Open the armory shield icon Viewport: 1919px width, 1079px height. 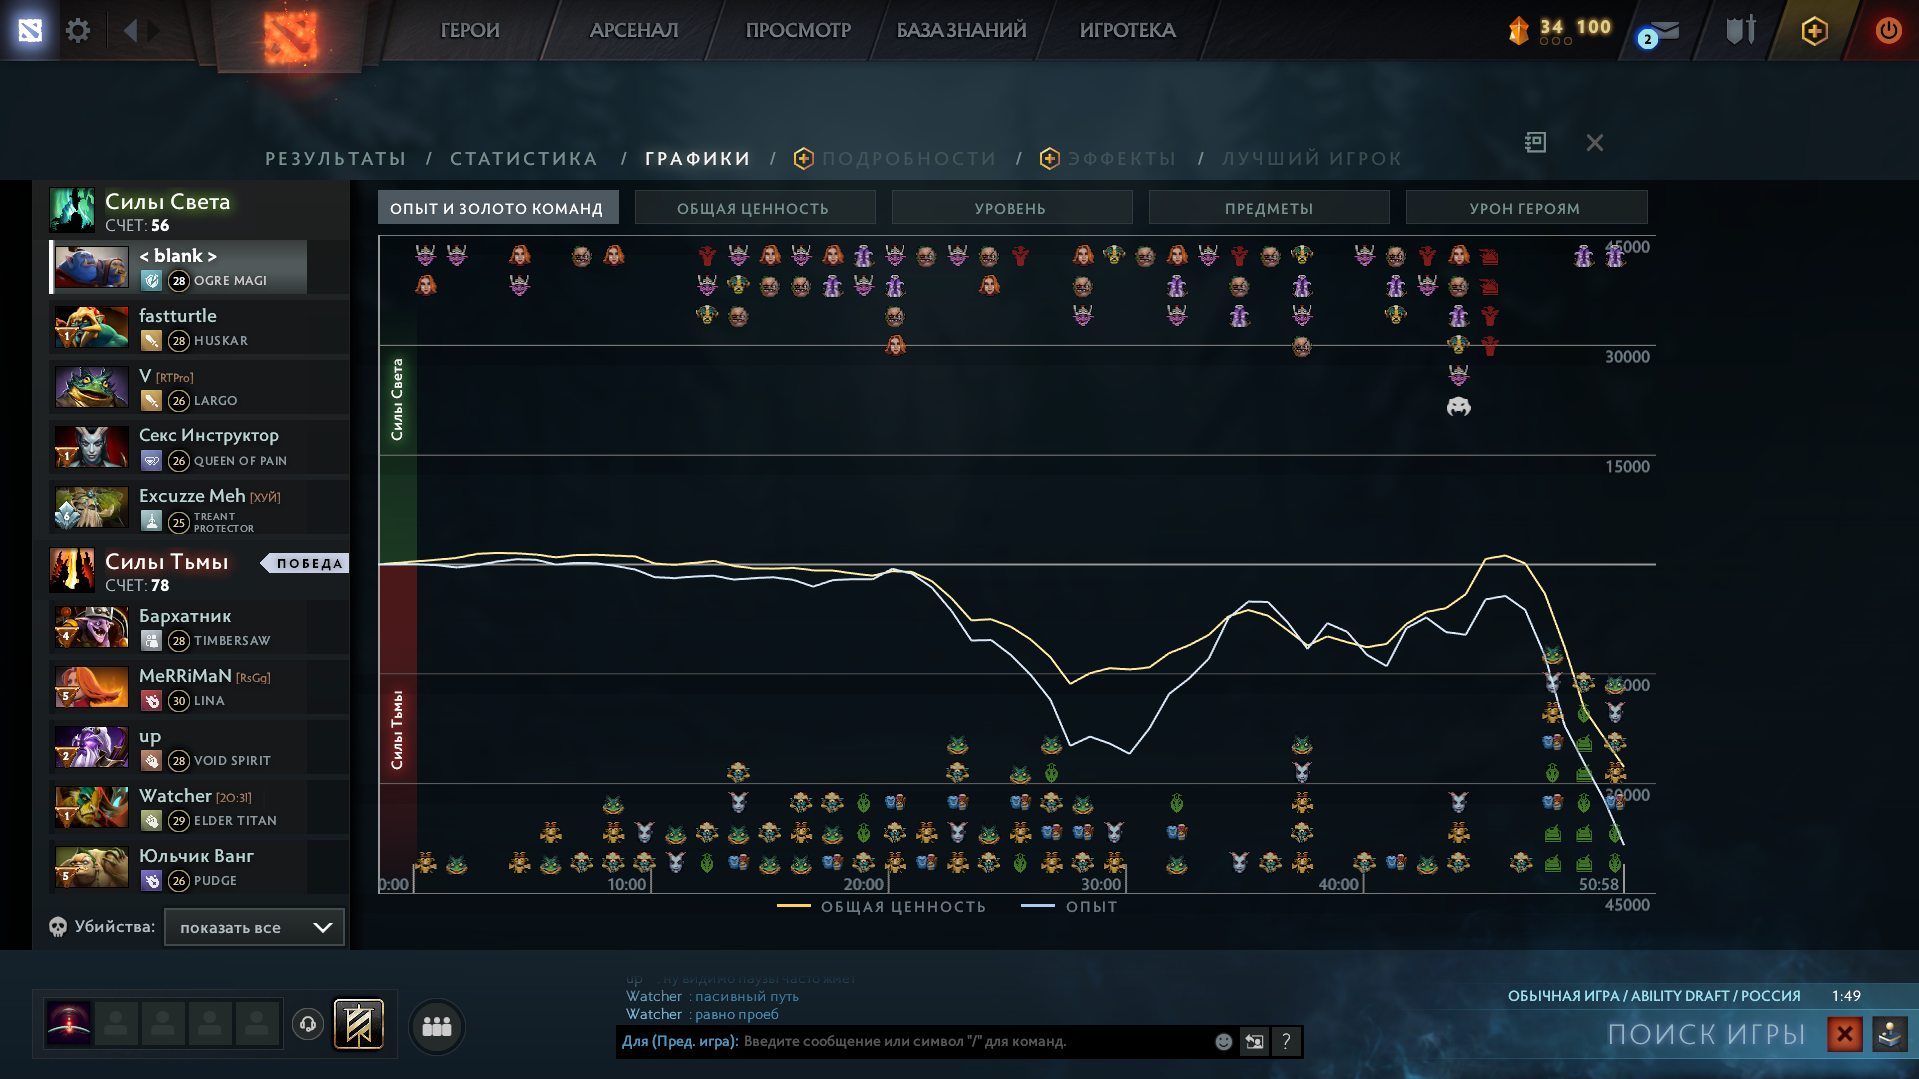pyautogui.click(x=1741, y=30)
